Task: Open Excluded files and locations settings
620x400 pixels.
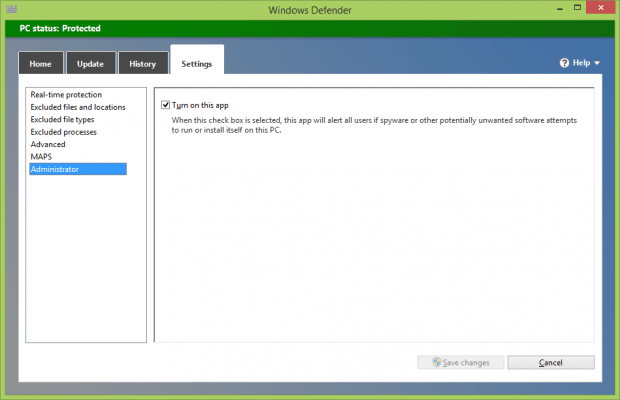Action: (78, 107)
